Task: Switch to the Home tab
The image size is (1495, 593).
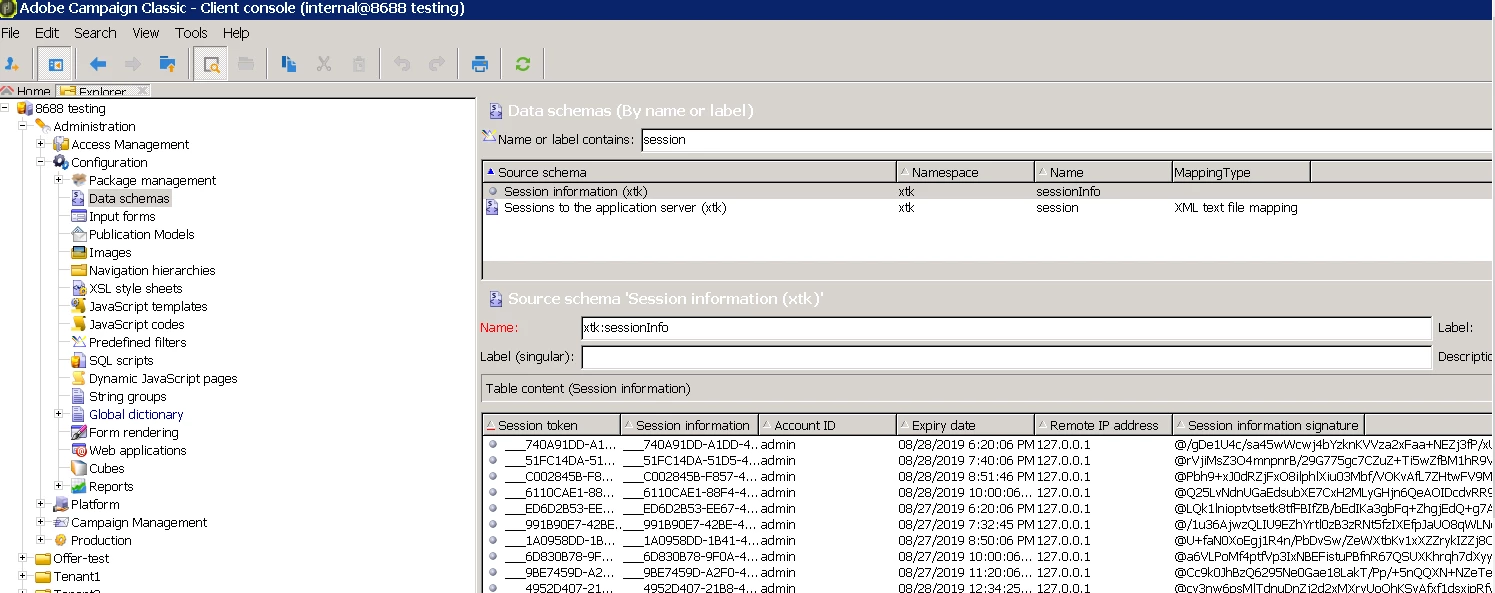Action: point(27,91)
